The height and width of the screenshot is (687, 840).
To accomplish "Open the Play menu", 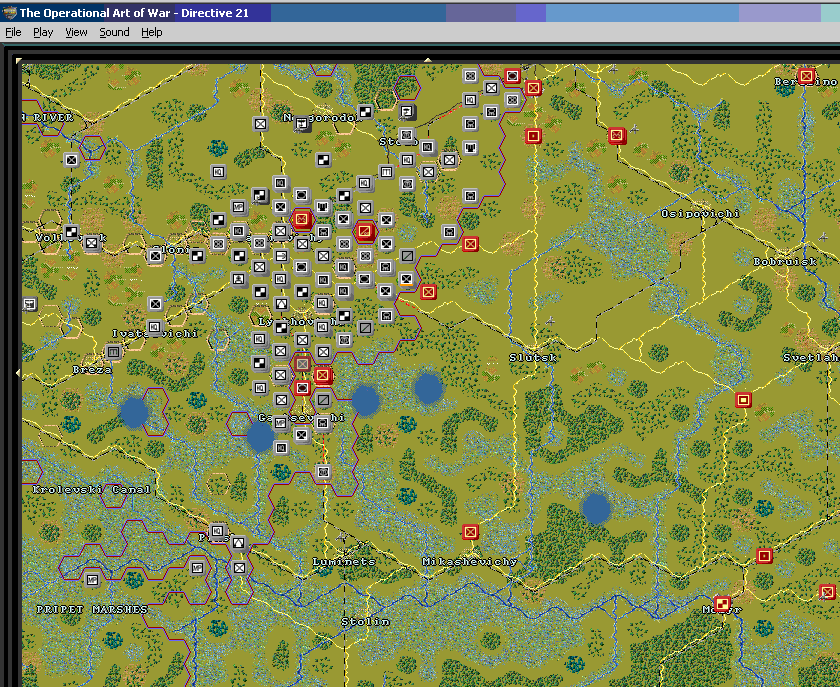I will pyautogui.click(x=43, y=32).
